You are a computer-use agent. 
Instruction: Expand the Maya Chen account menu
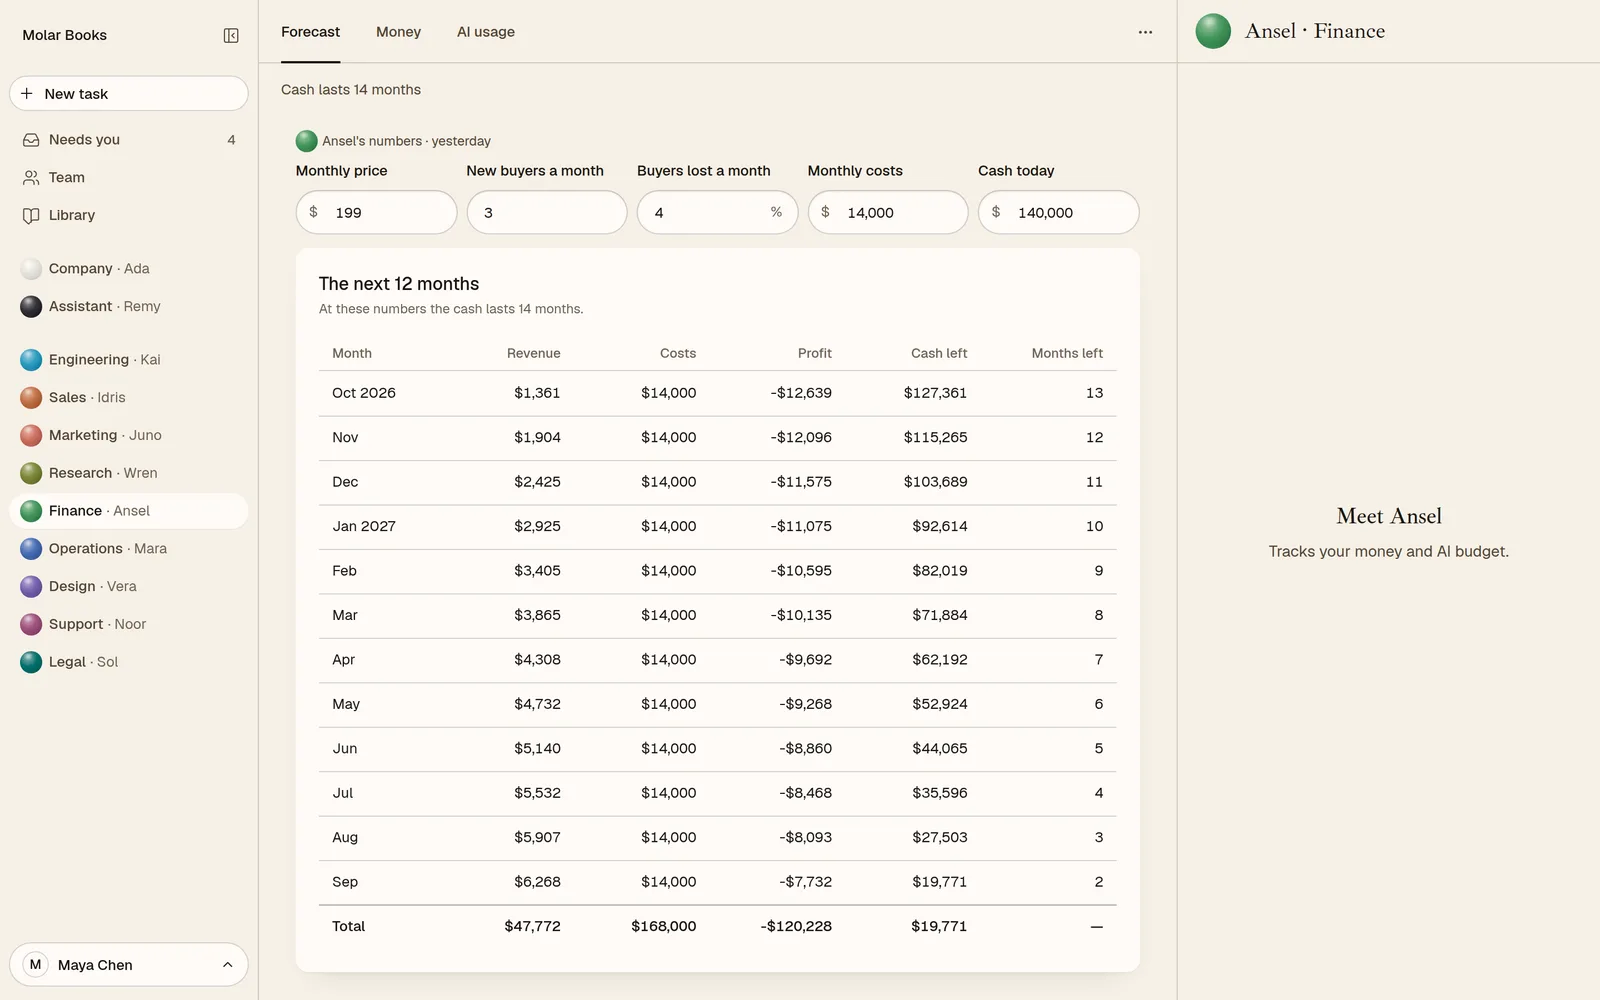pos(129,965)
